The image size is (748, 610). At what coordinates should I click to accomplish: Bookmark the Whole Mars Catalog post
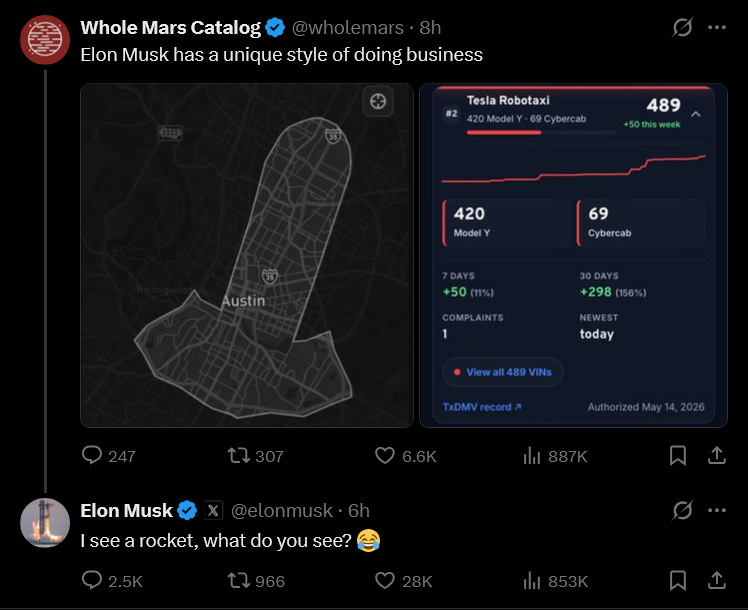[678, 456]
